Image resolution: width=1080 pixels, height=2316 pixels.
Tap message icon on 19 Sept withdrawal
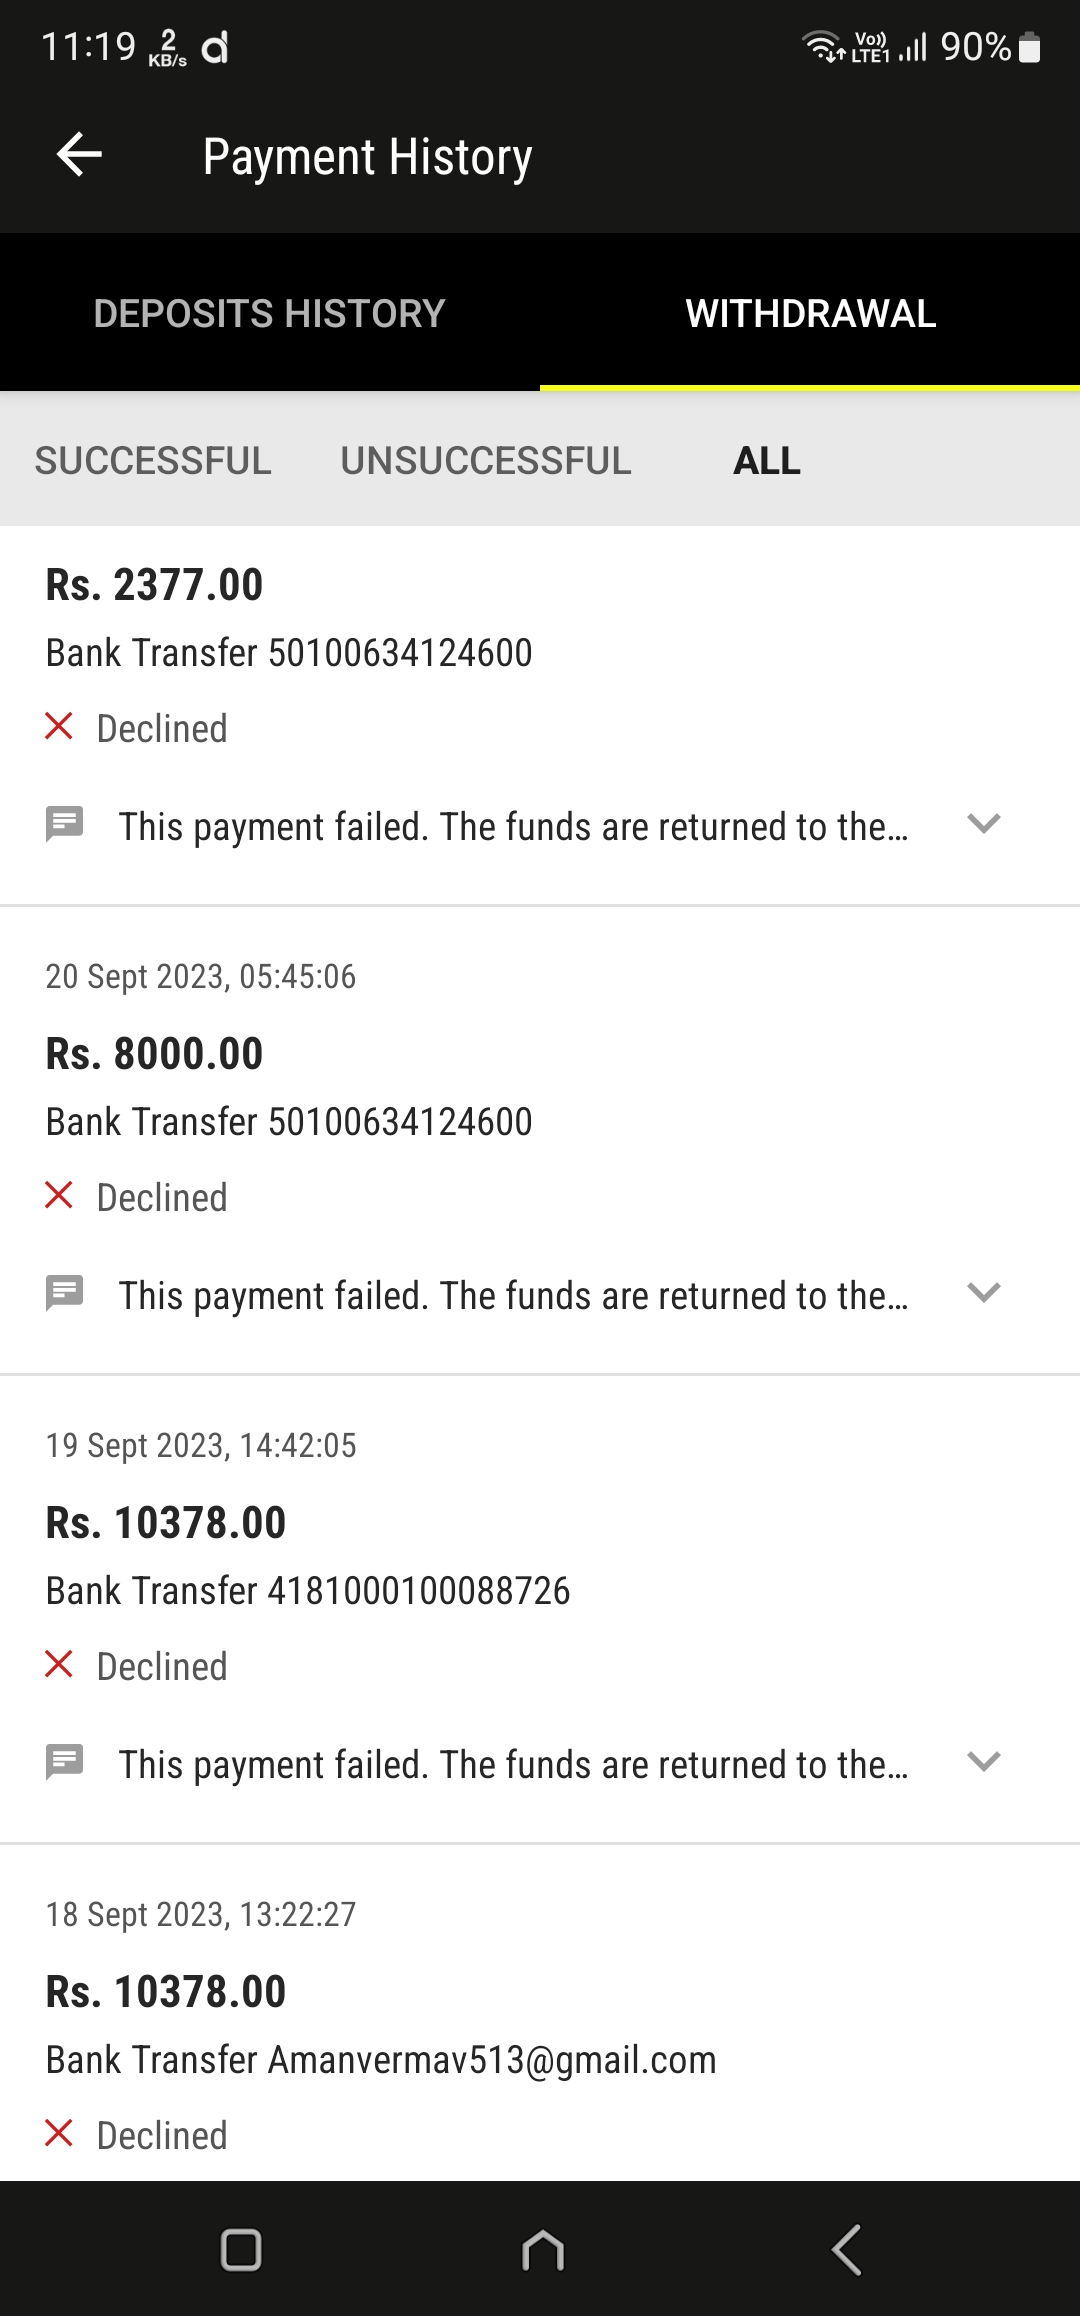(x=65, y=1762)
